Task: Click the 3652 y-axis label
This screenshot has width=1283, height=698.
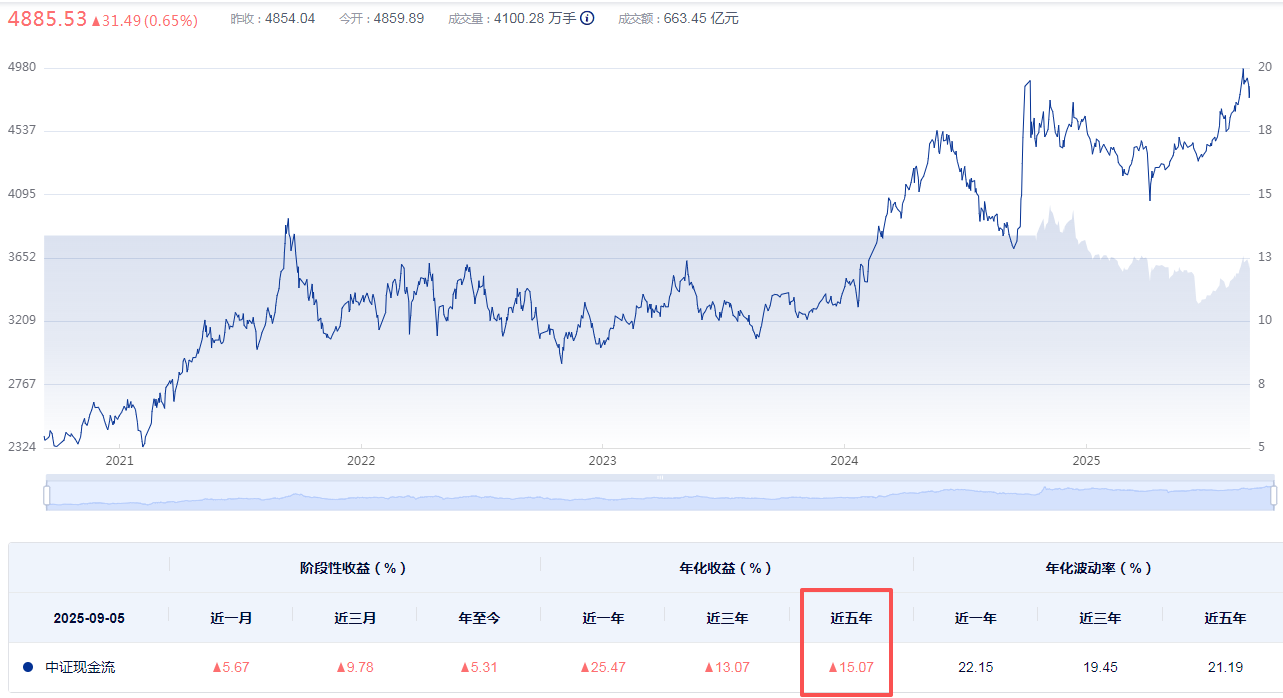Action: click(22, 257)
